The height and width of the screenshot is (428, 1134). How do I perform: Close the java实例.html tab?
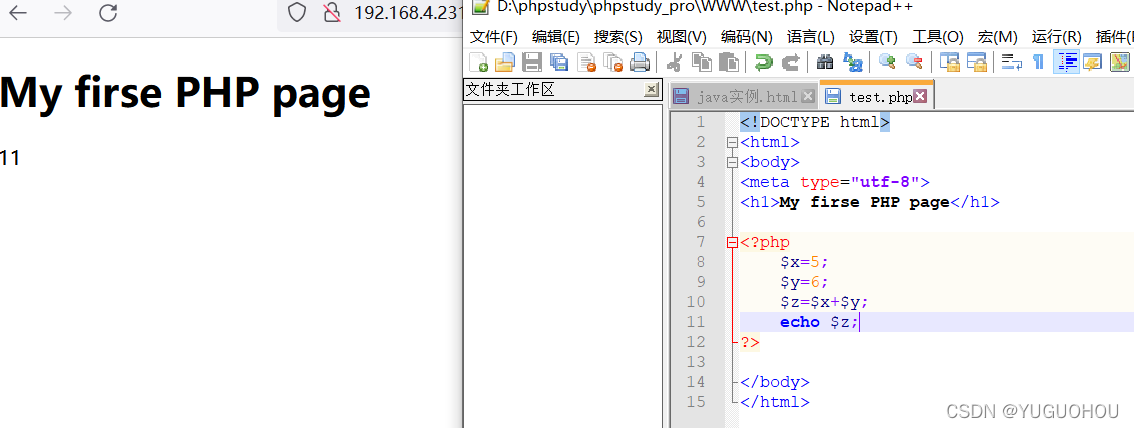(808, 96)
